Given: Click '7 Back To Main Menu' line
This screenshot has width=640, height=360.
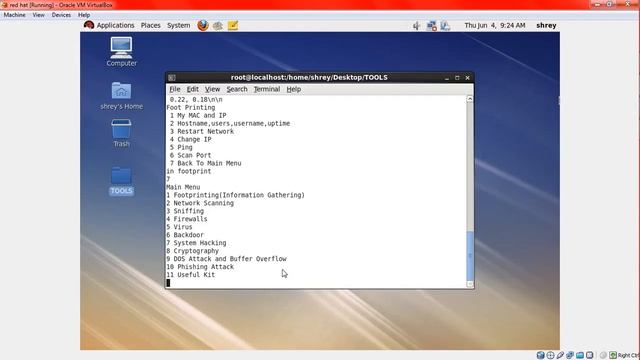Looking at the screenshot, I should point(205,163).
